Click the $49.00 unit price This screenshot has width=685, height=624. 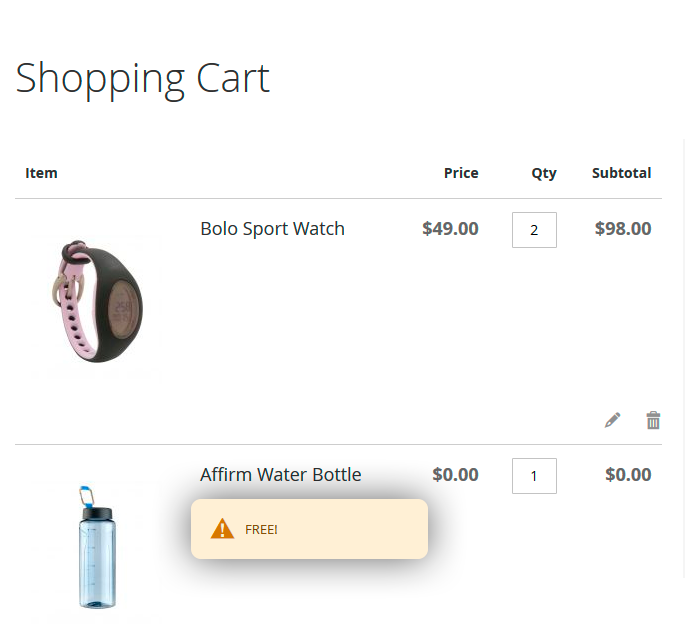(x=450, y=229)
